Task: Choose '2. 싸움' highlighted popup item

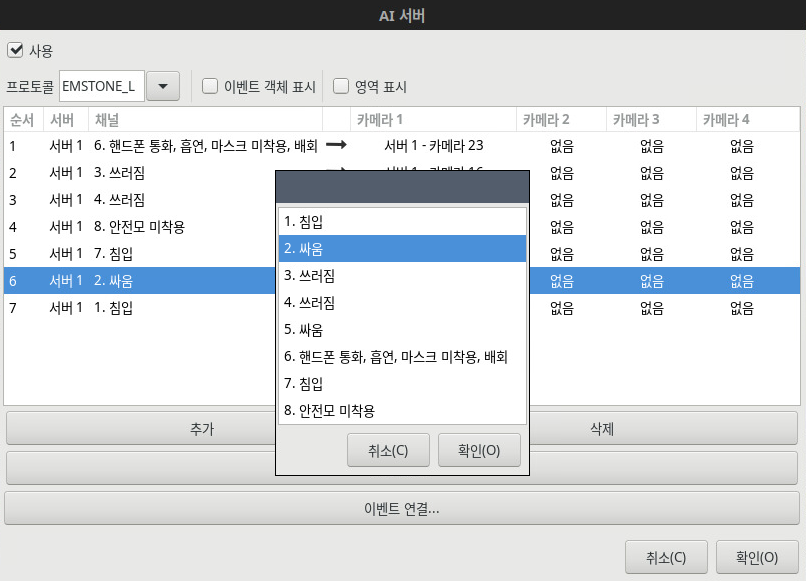Action: point(402,248)
